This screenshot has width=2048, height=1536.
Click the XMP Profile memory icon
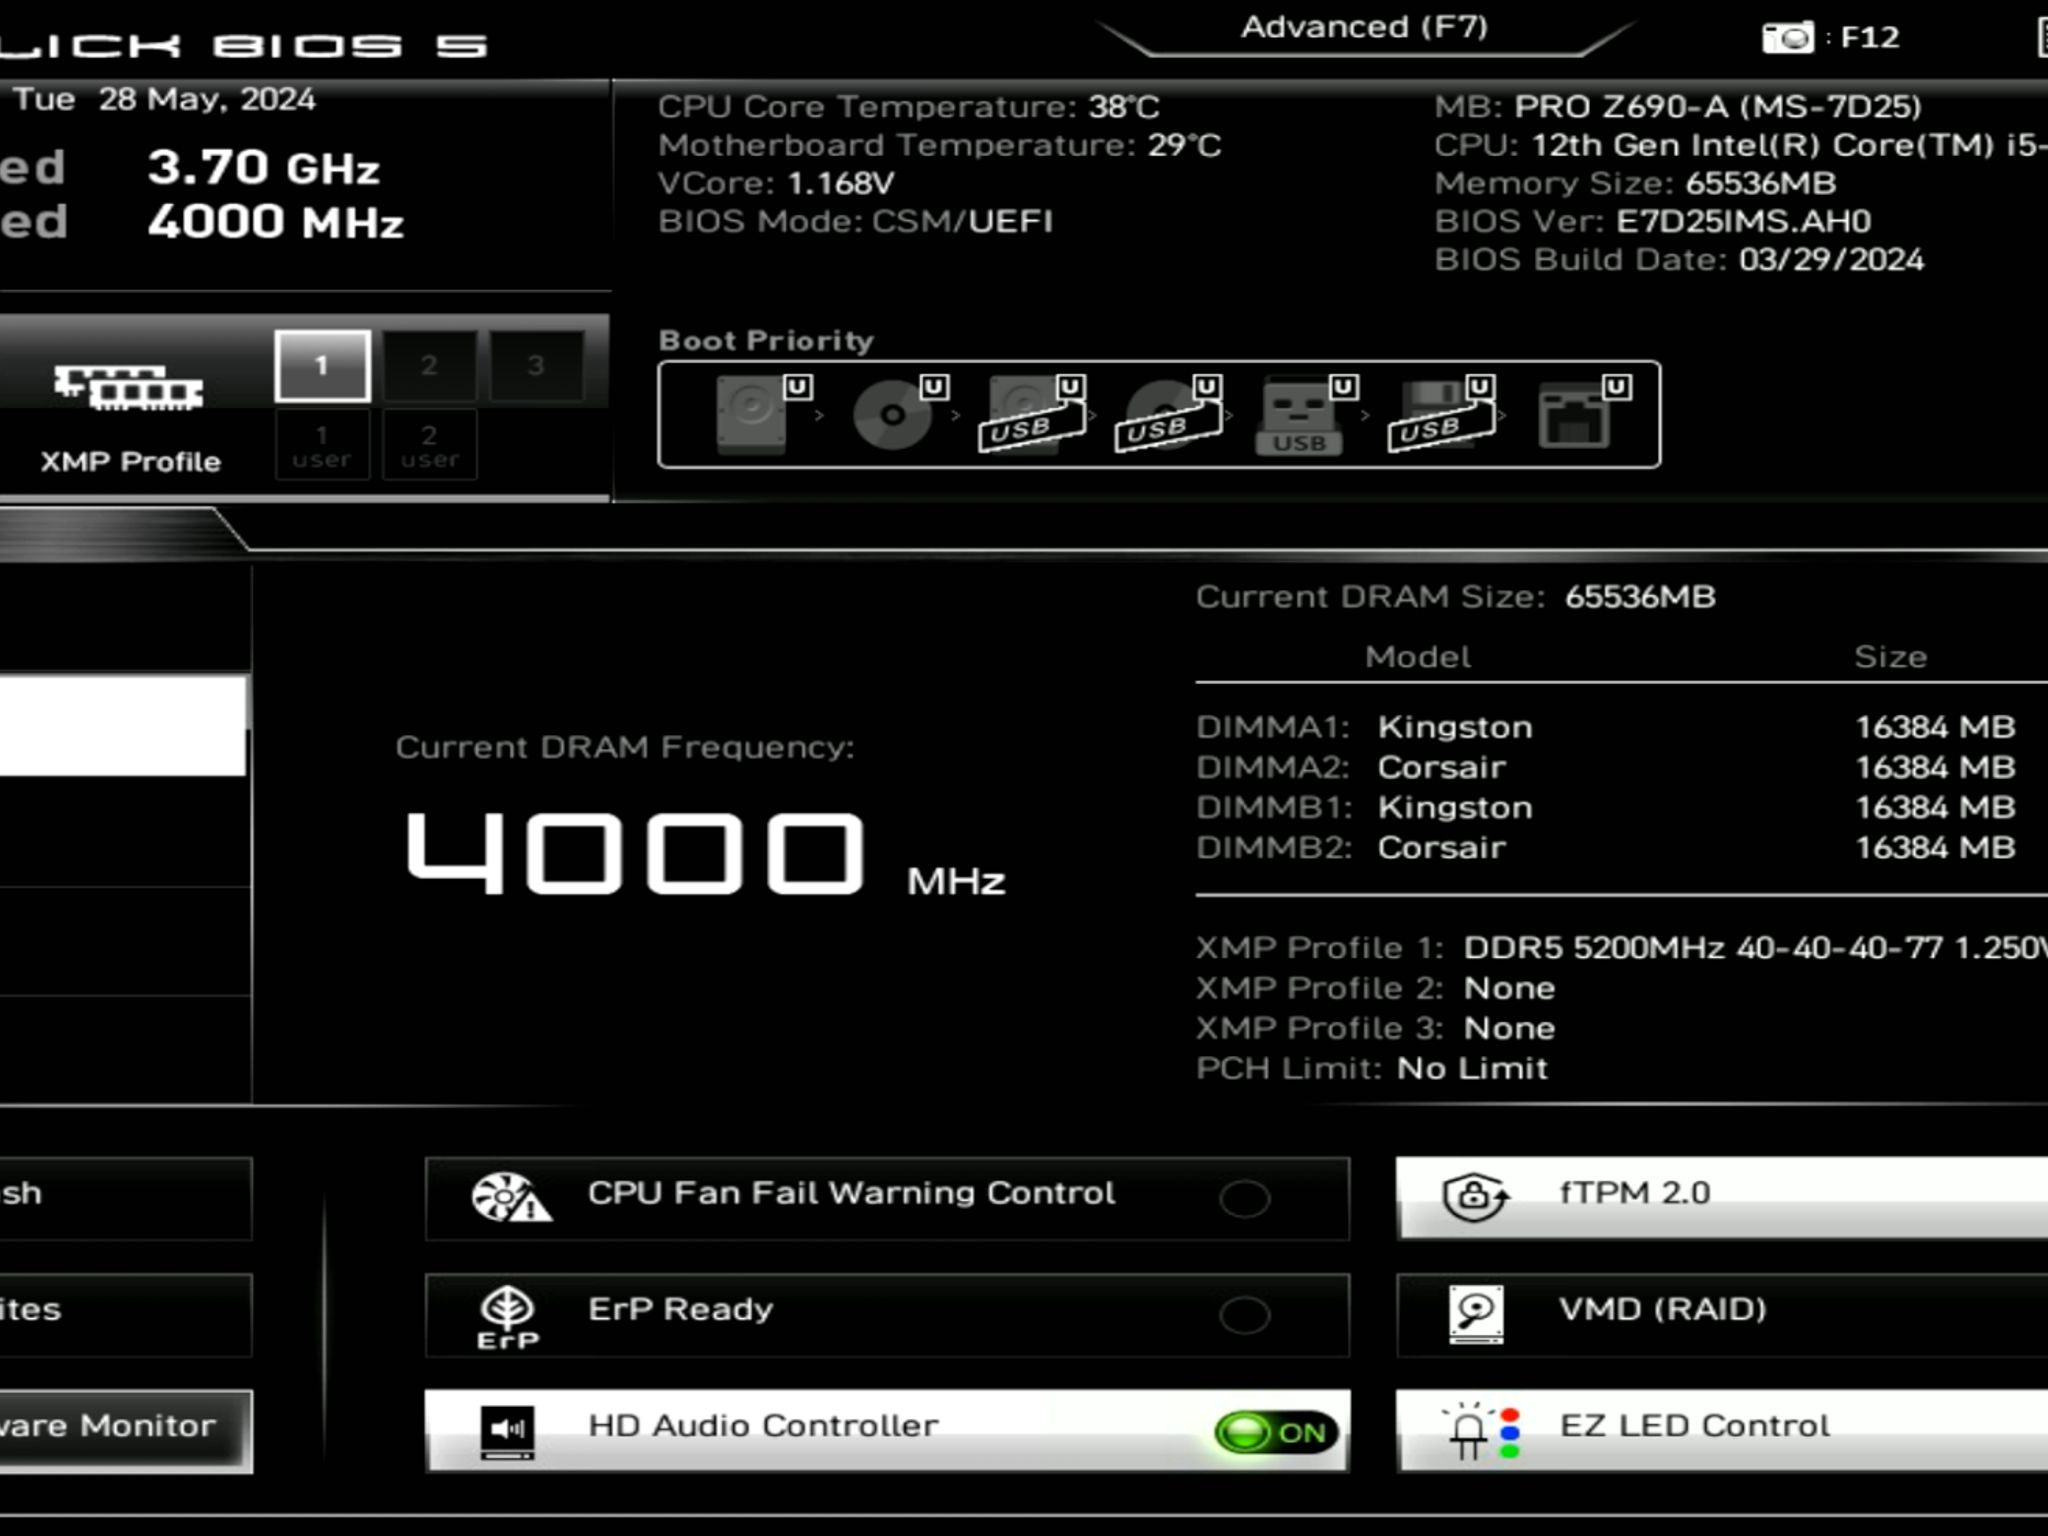pyautogui.click(x=128, y=388)
